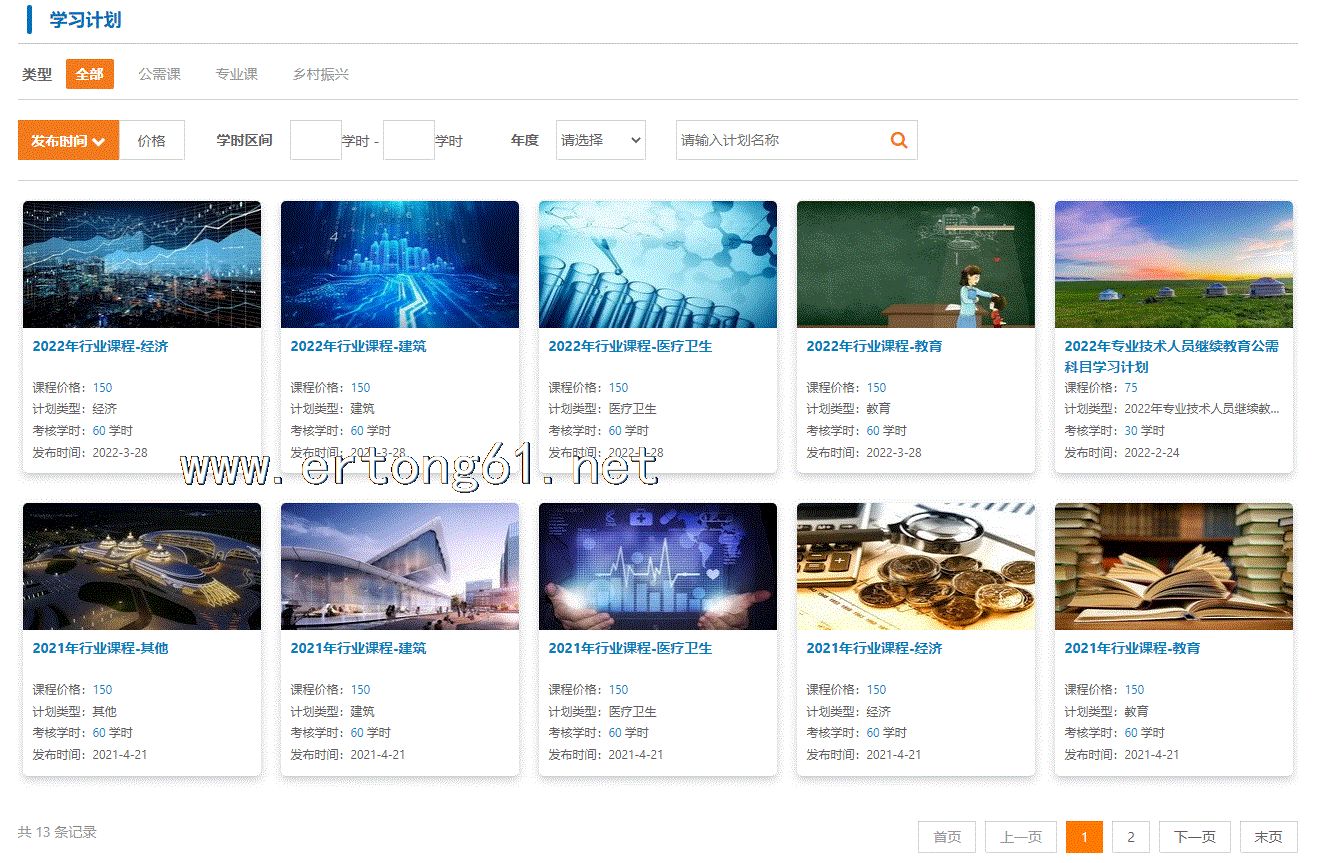Filter by 专业课 type
Screen dimensions: 1321x863
click(x=236, y=74)
